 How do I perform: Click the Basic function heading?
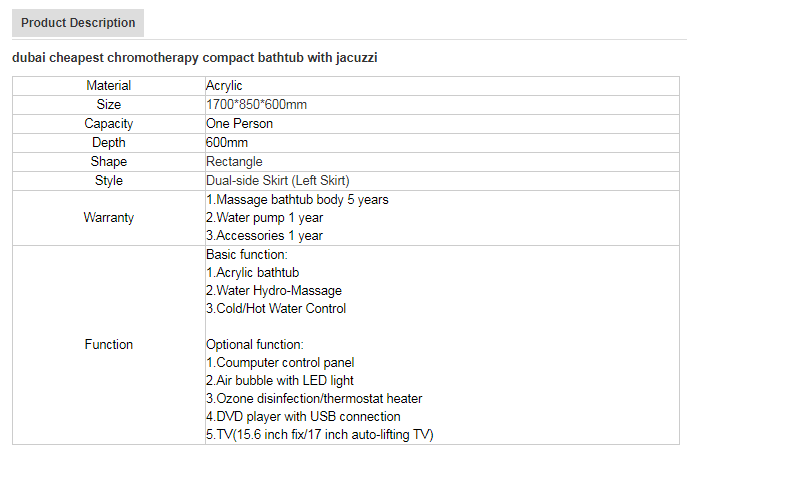(247, 254)
